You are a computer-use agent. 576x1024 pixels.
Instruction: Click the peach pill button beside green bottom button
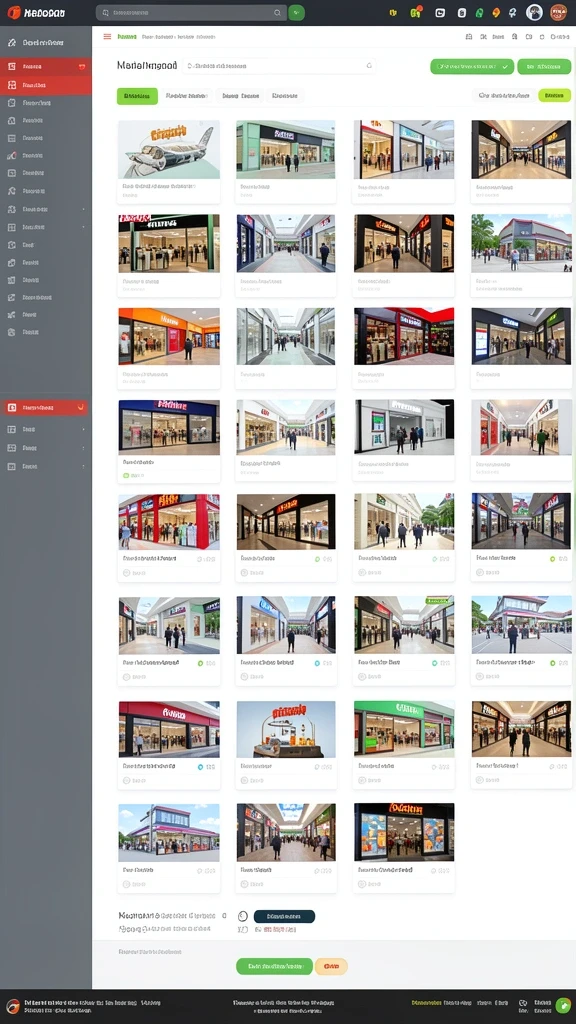(331, 966)
